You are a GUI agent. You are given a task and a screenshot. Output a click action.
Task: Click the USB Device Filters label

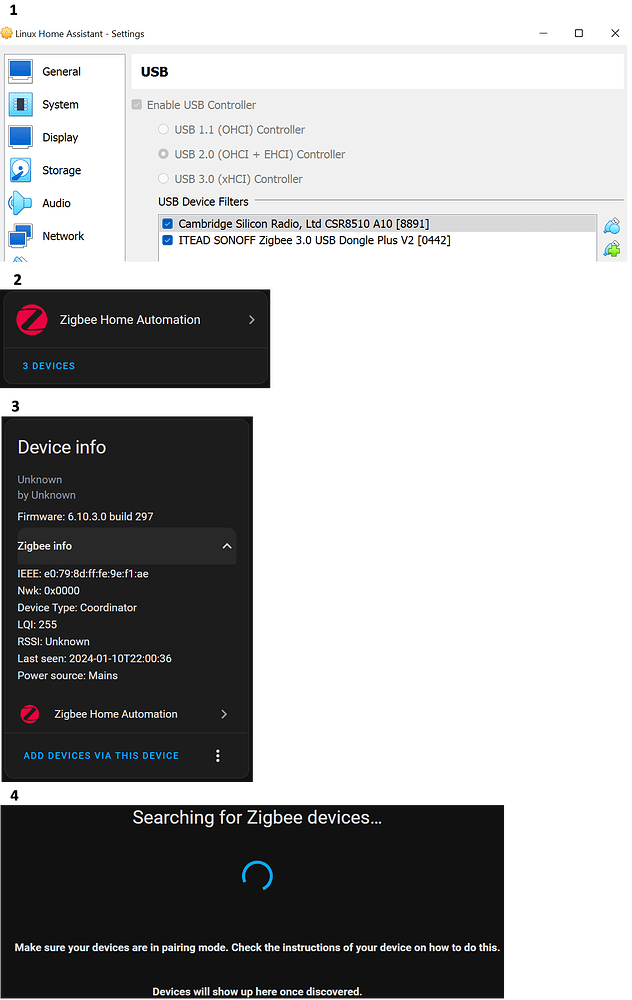(203, 202)
